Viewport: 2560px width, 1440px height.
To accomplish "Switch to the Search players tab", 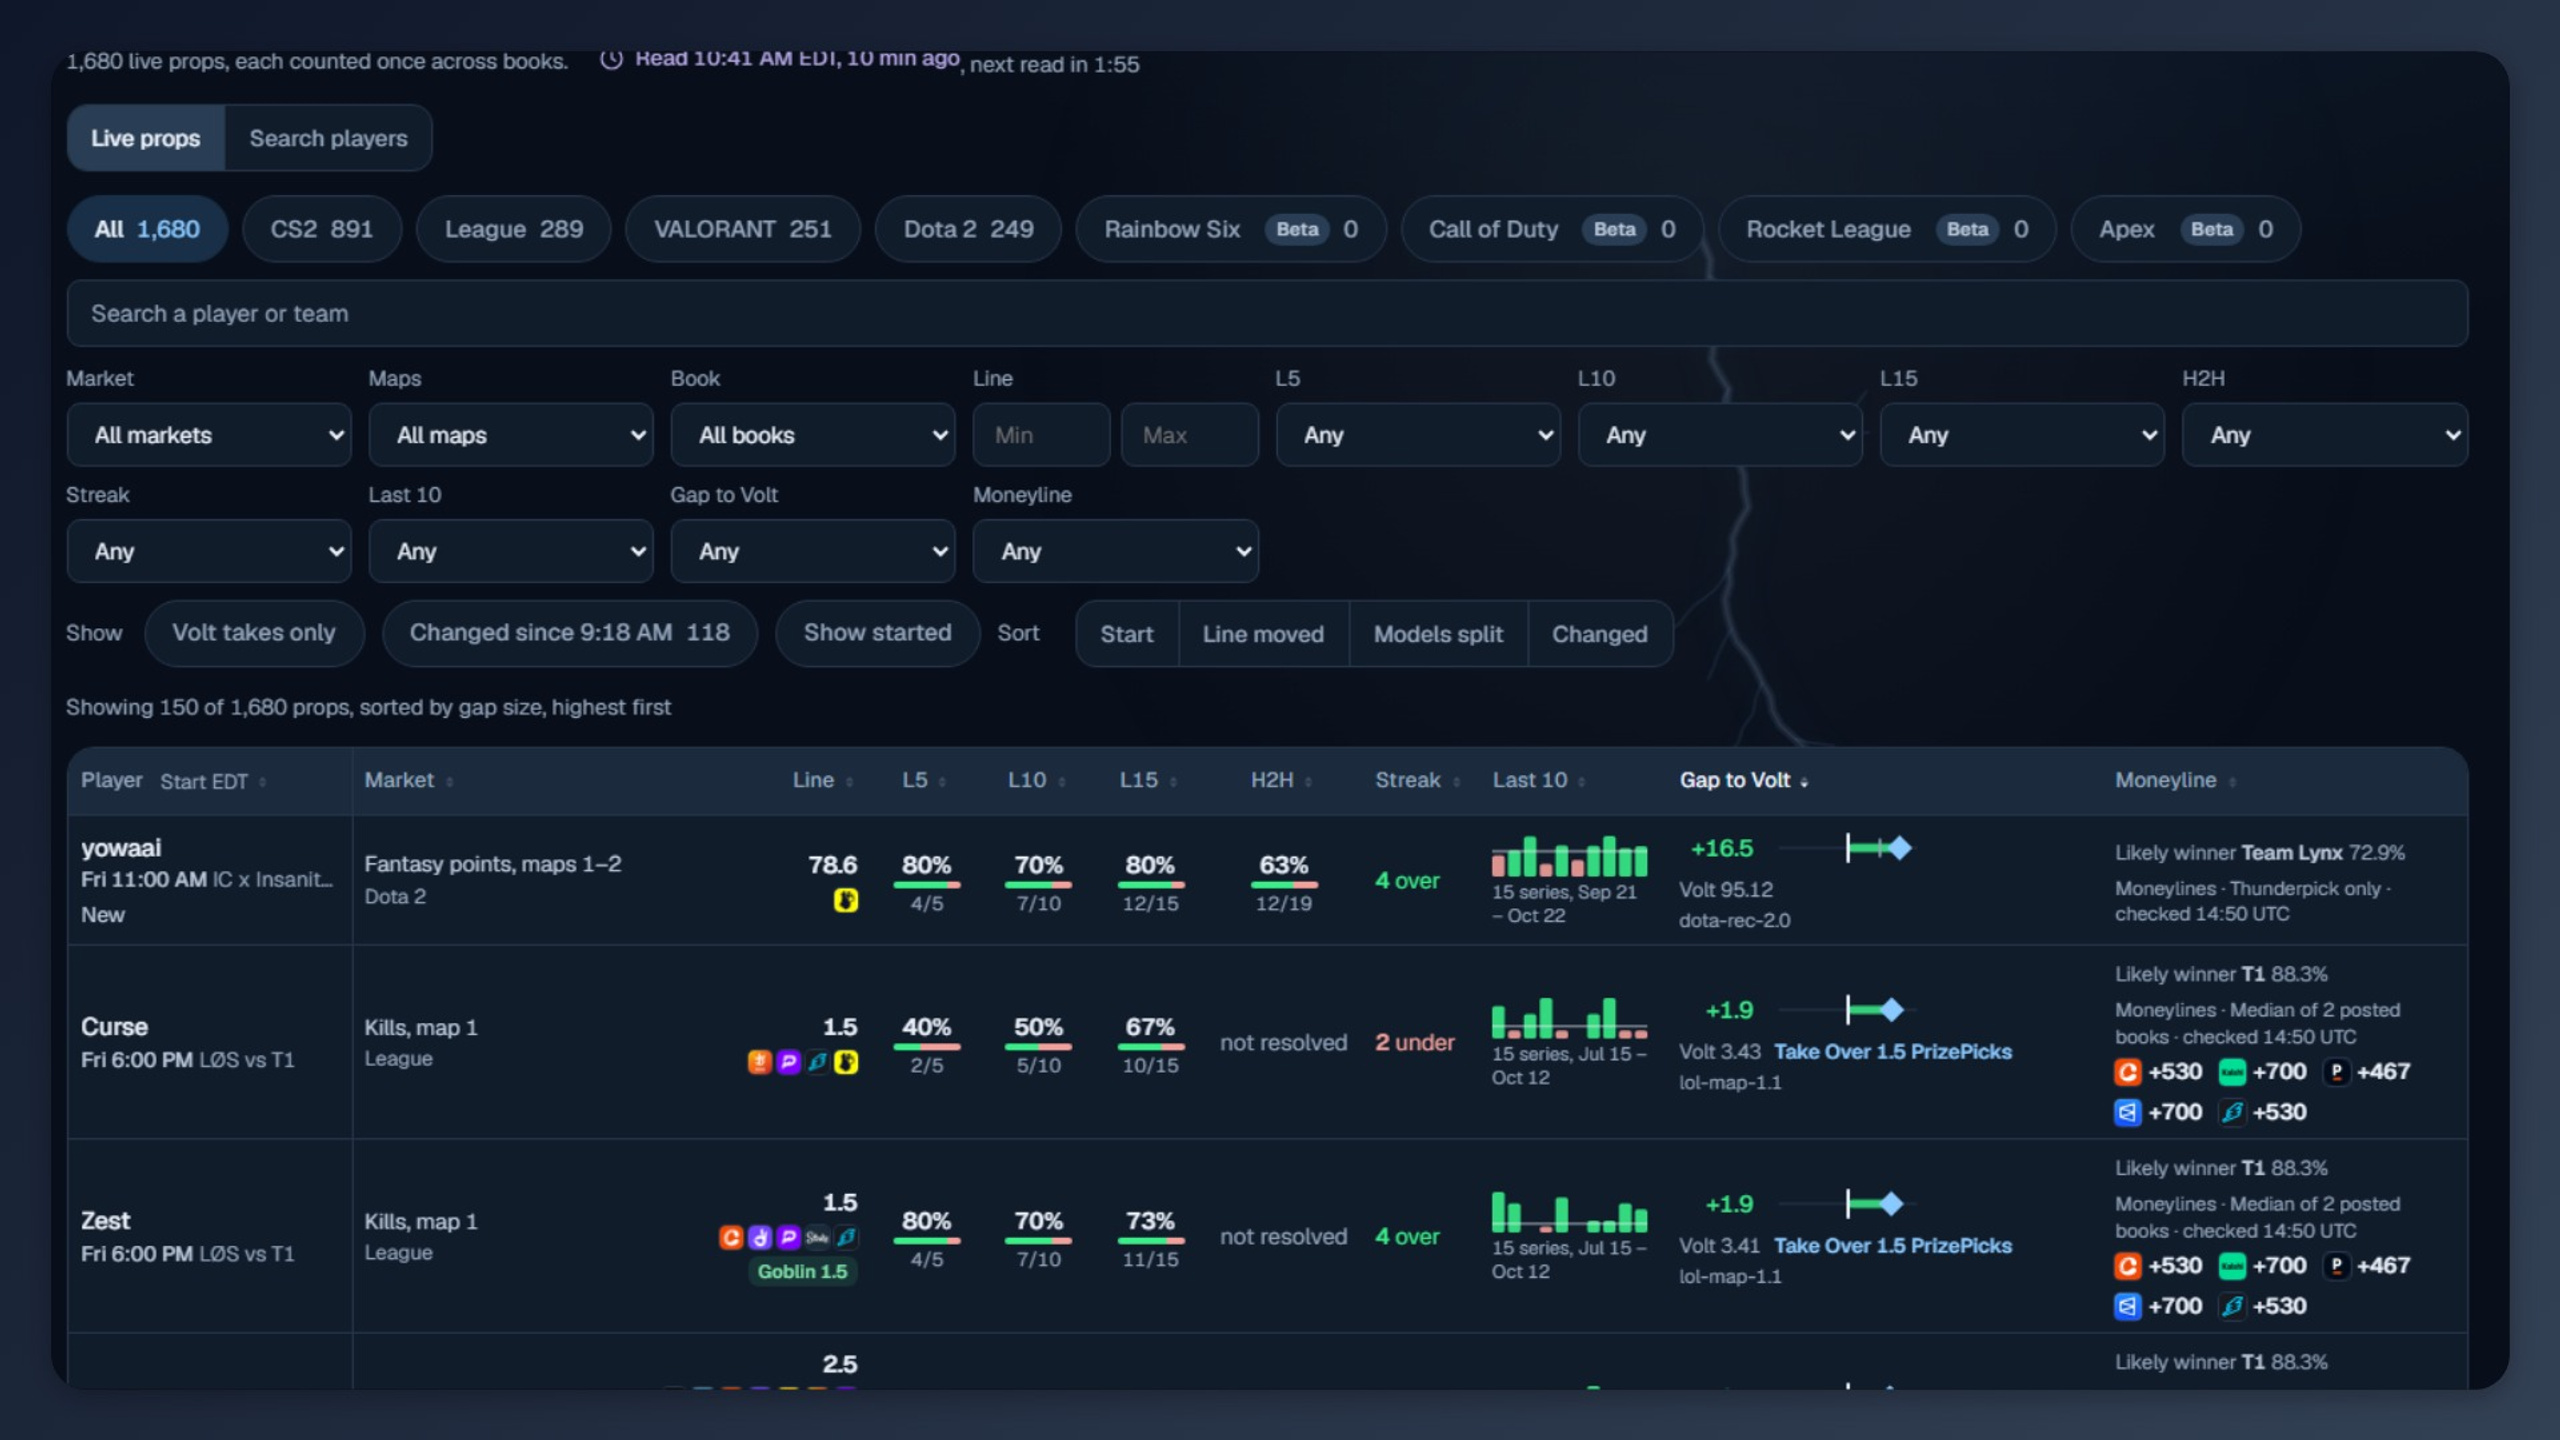I will [x=328, y=138].
